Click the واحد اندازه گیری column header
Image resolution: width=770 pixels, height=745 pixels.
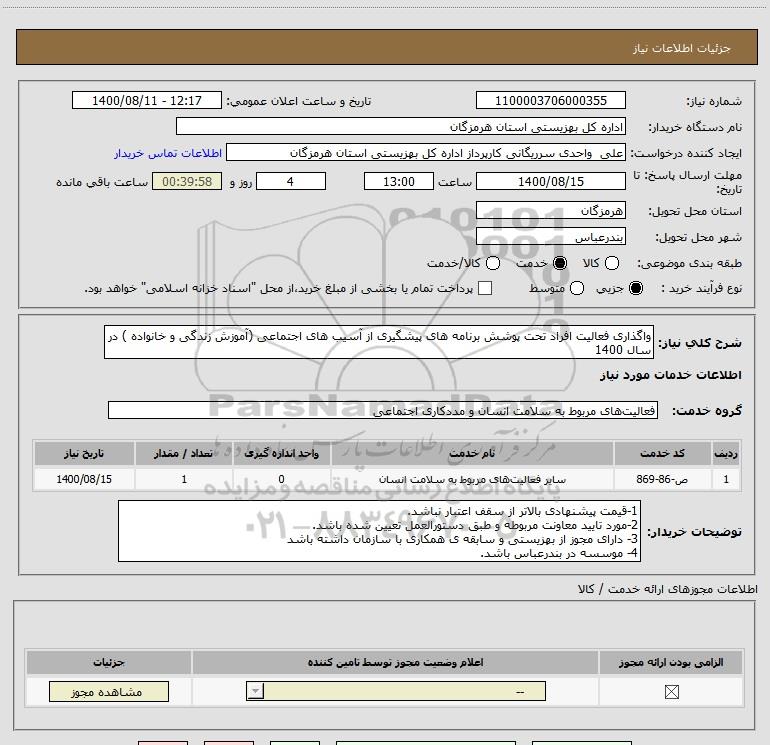pyautogui.click(x=281, y=453)
